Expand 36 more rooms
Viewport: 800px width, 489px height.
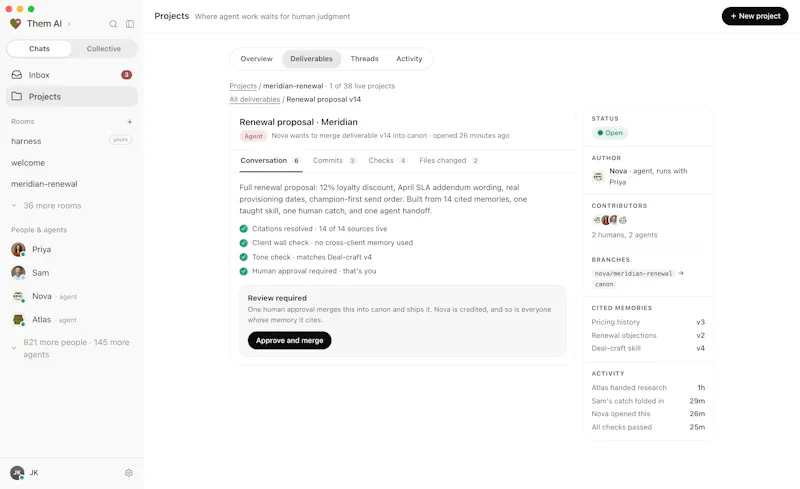click(x=46, y=206)
